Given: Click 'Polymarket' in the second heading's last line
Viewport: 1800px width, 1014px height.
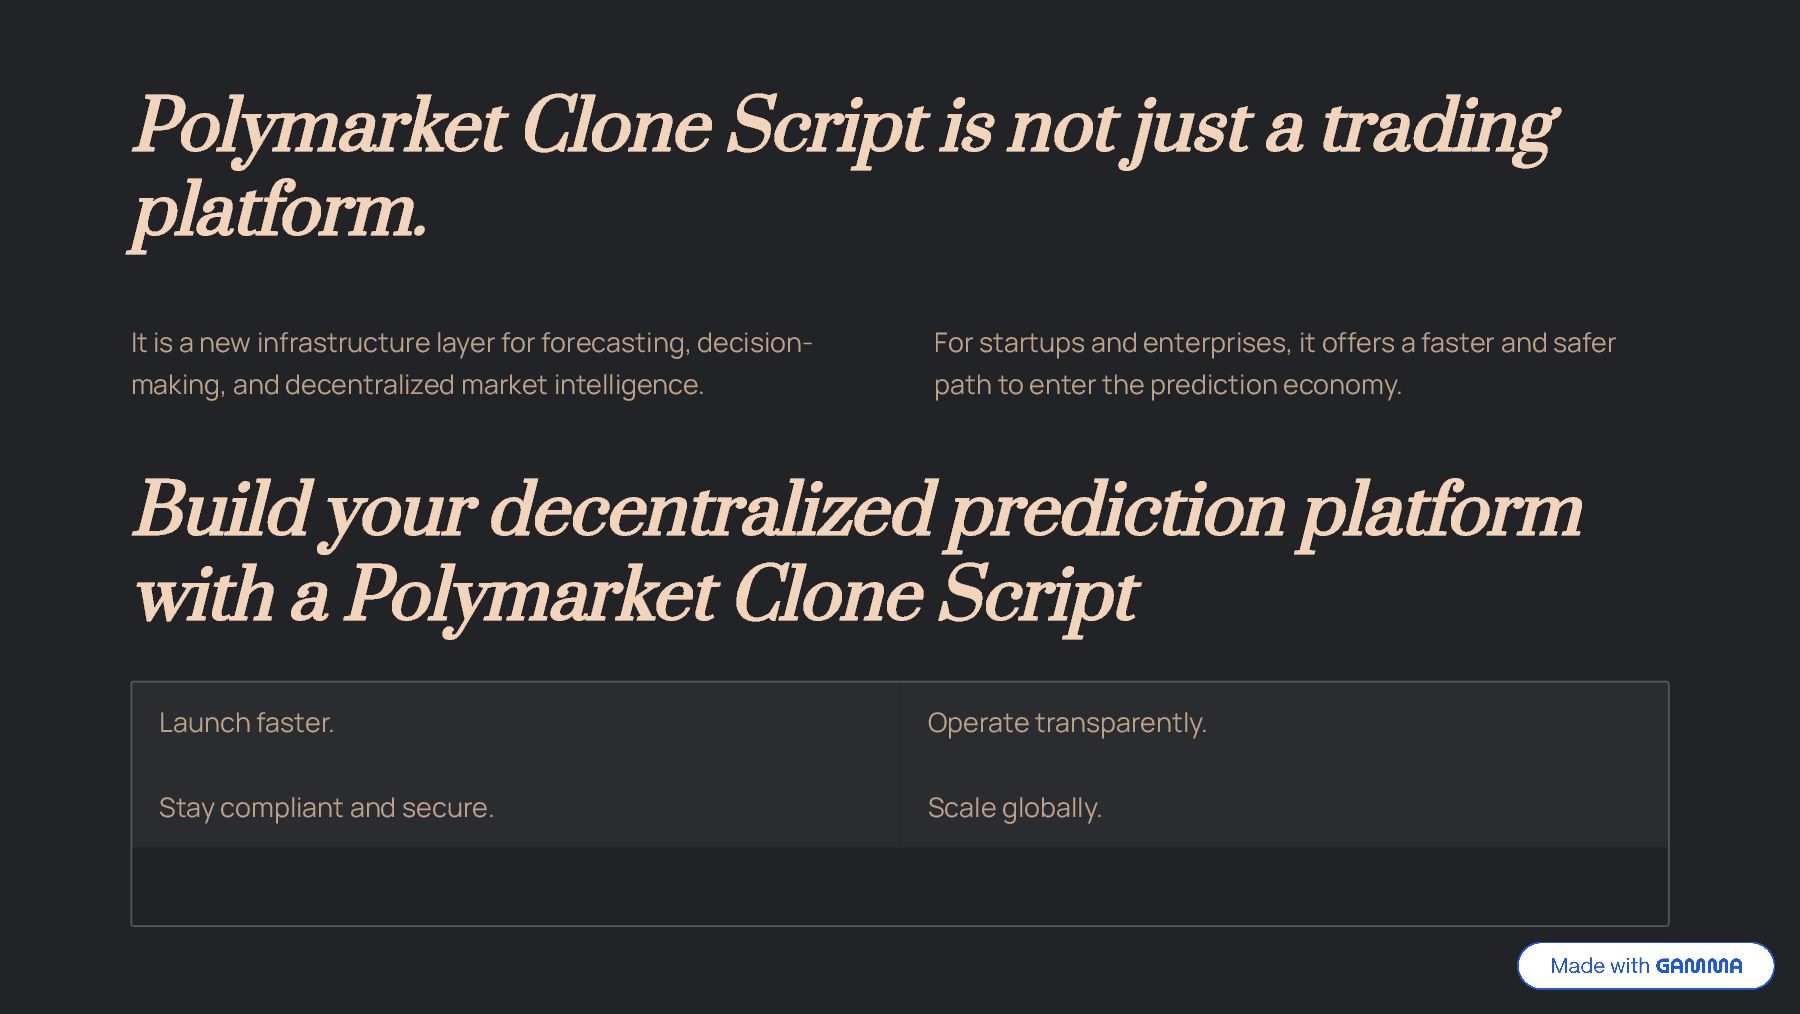Looking at the screenshot, I should pyautogui.click(x=531, y=596).
